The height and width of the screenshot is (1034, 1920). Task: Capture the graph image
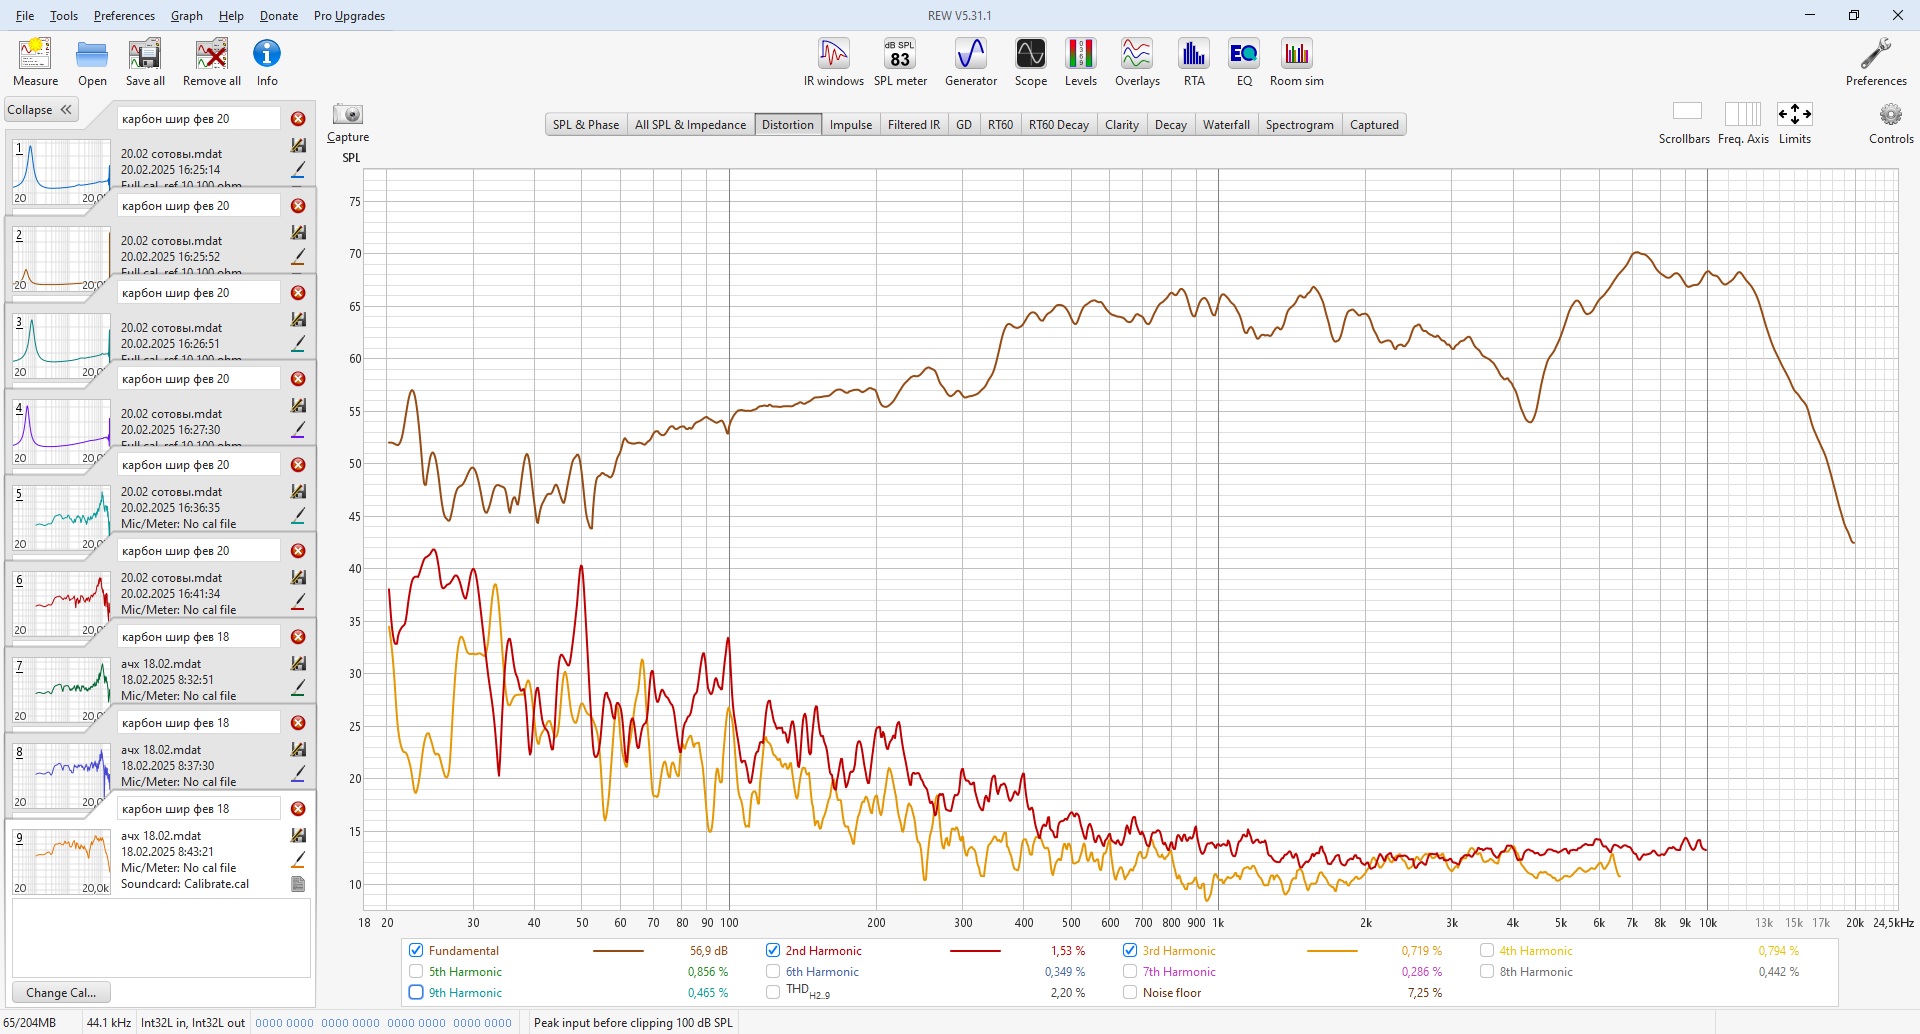(x=348, y=123)
